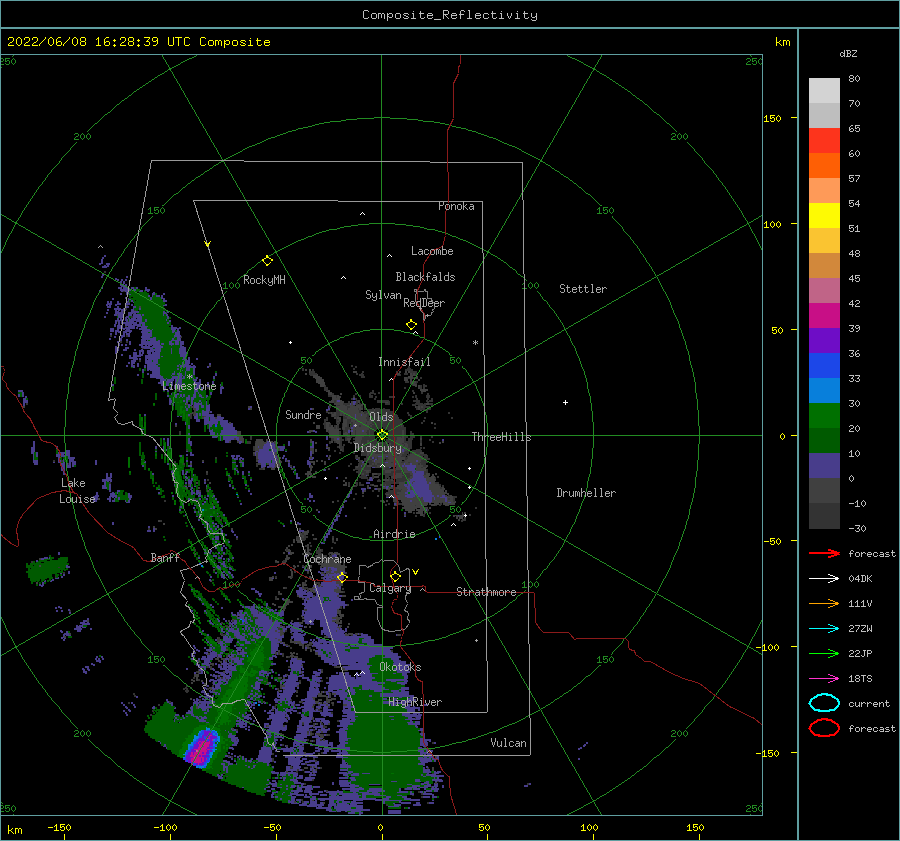Click the km unit label at top right
This screenshot has width=900, height=841.
tap(782, 42)
